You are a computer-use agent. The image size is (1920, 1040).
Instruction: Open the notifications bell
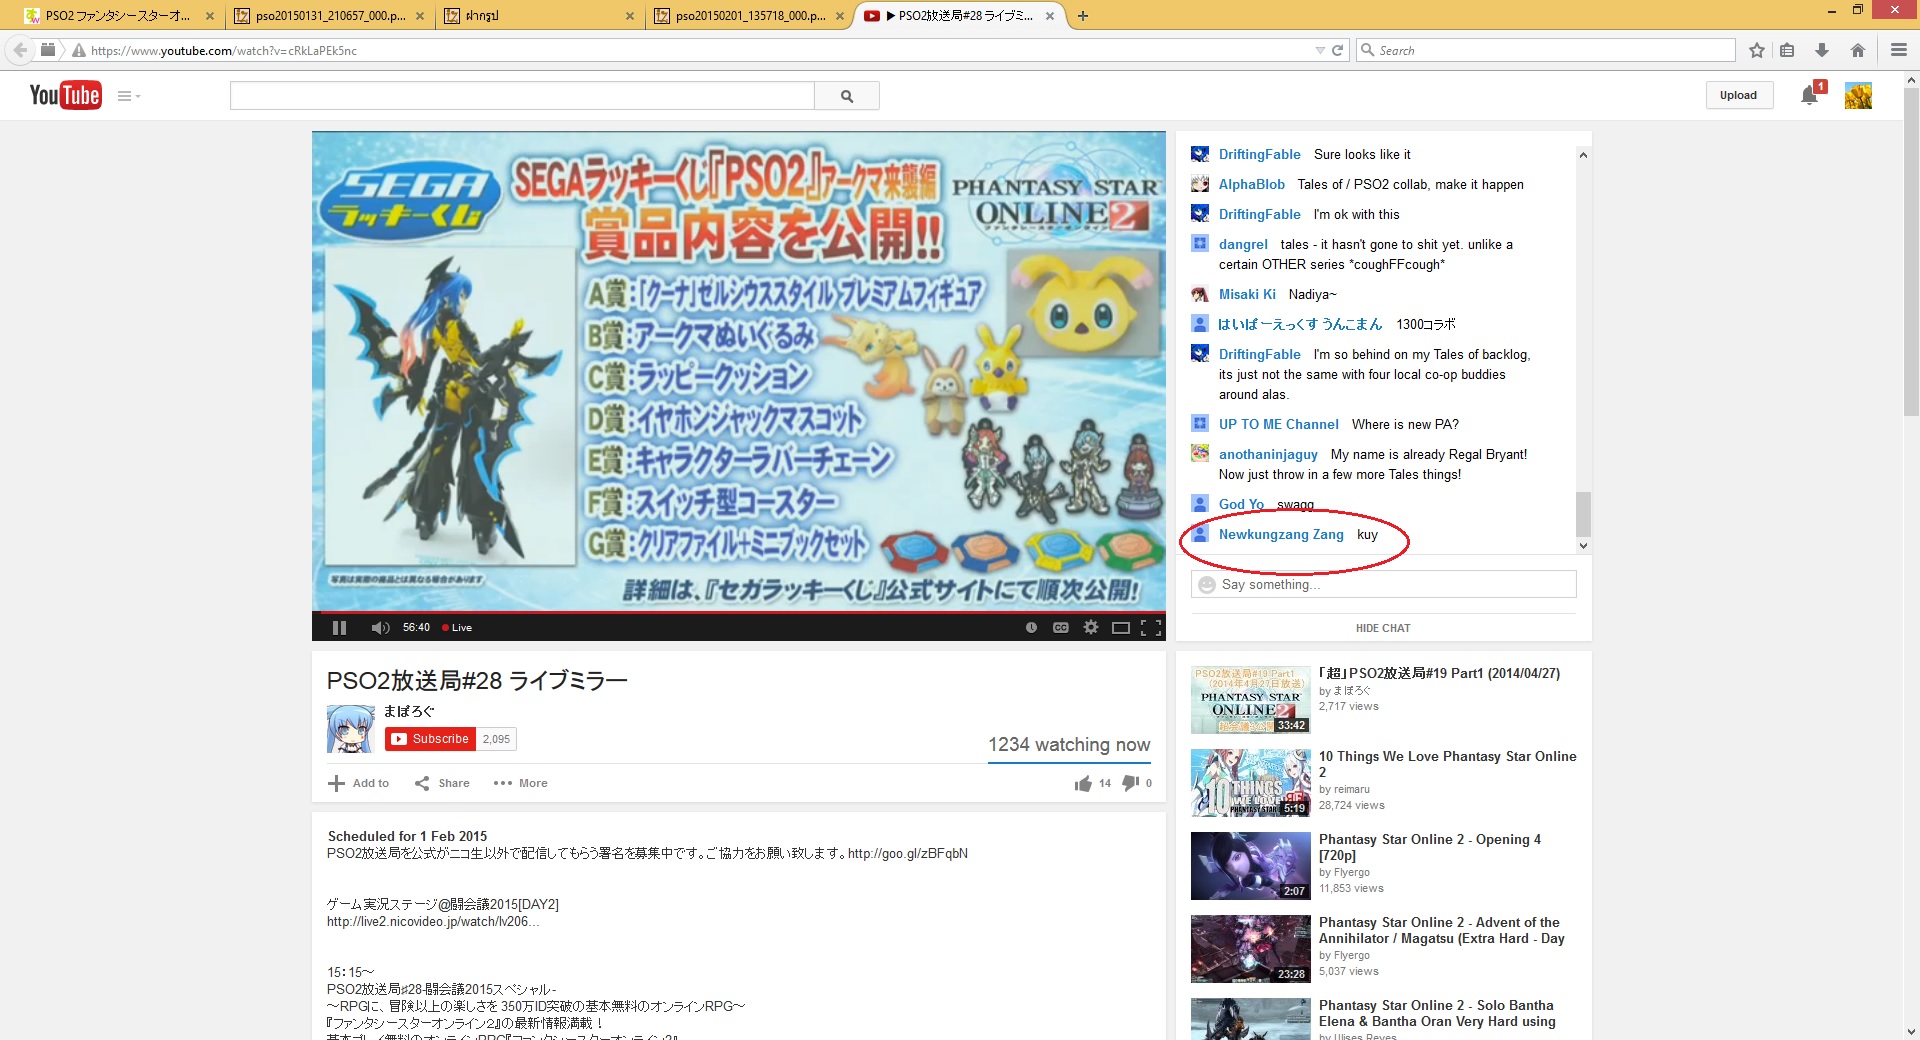click(x=1810, y=95)
